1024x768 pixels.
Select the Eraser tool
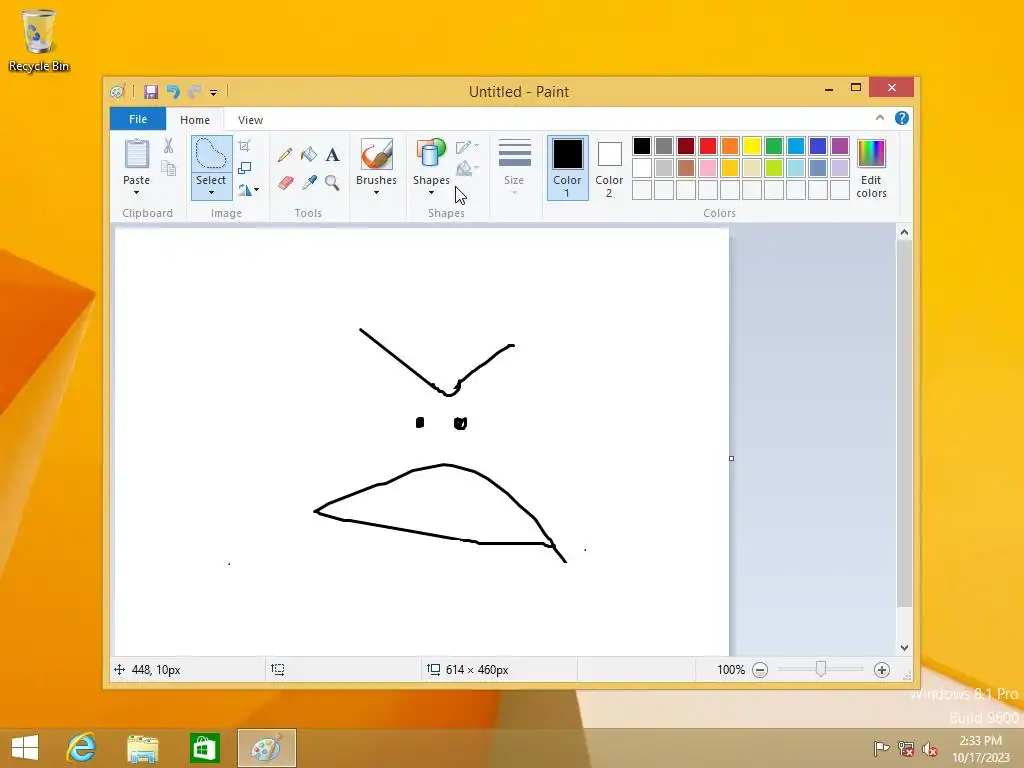click(x=285, y=182)
